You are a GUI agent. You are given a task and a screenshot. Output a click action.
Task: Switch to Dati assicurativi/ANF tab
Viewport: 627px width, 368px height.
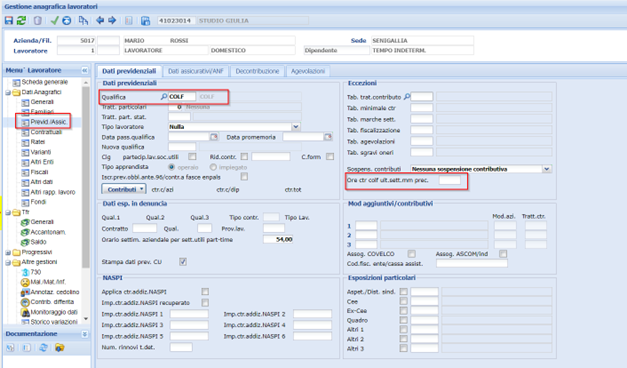[196, 71]
